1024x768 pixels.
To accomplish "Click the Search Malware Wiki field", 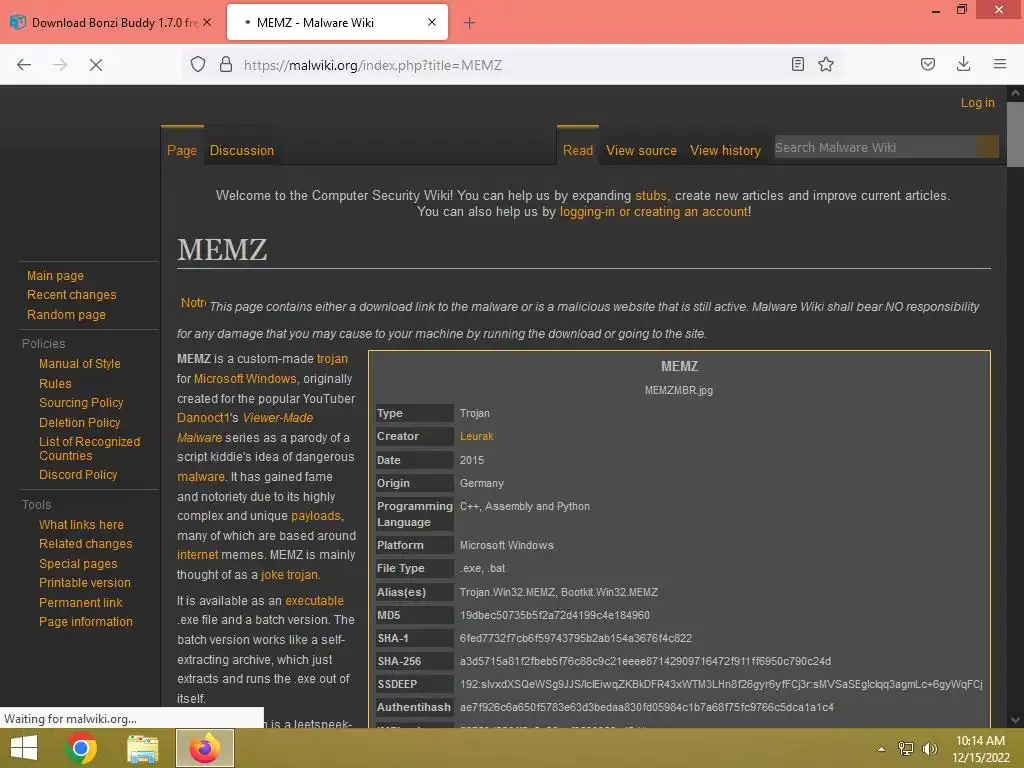I will pos(875,148).
